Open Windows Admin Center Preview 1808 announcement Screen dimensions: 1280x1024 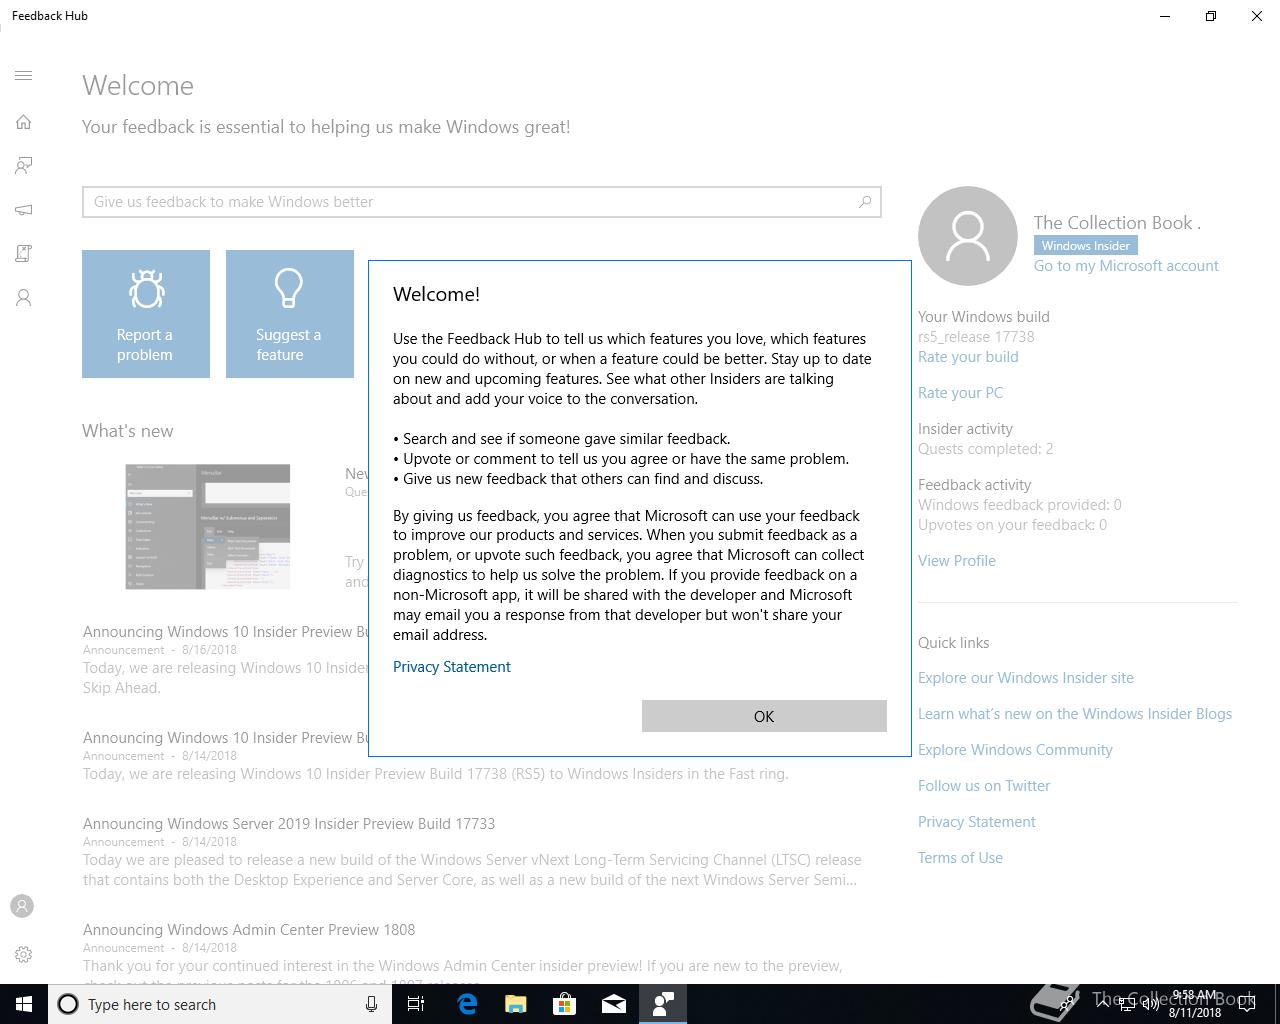pyautogui.click(x=249, y=930)
